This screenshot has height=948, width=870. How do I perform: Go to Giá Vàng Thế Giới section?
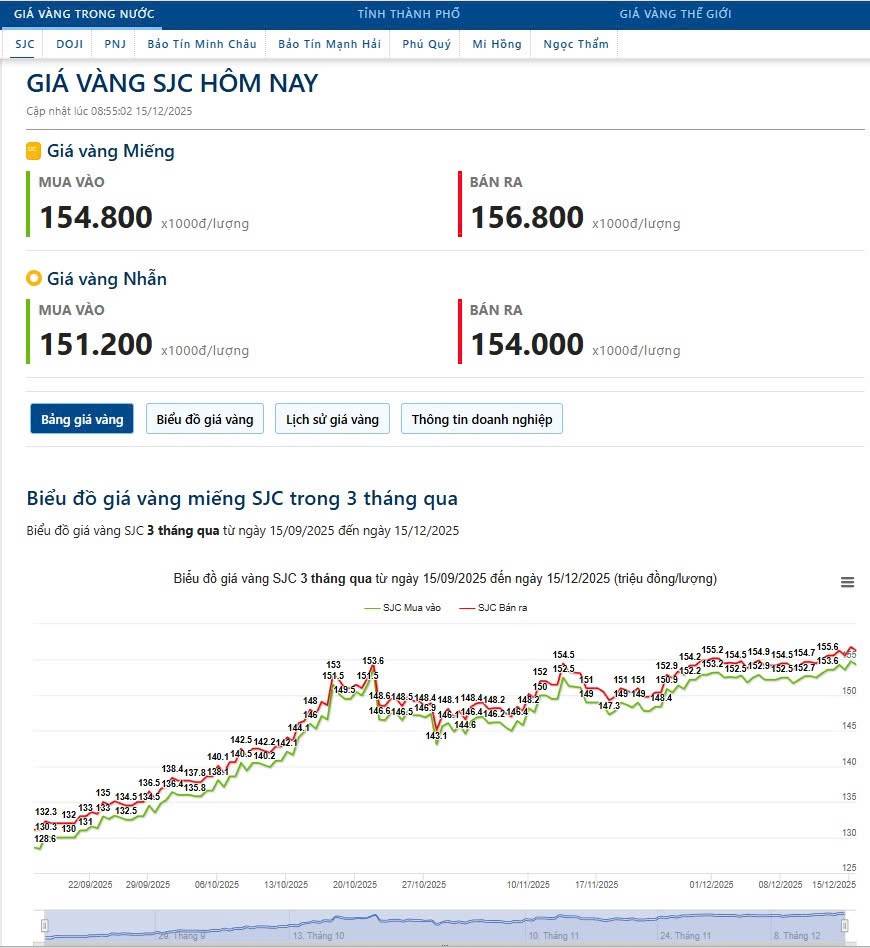(675, 14)
